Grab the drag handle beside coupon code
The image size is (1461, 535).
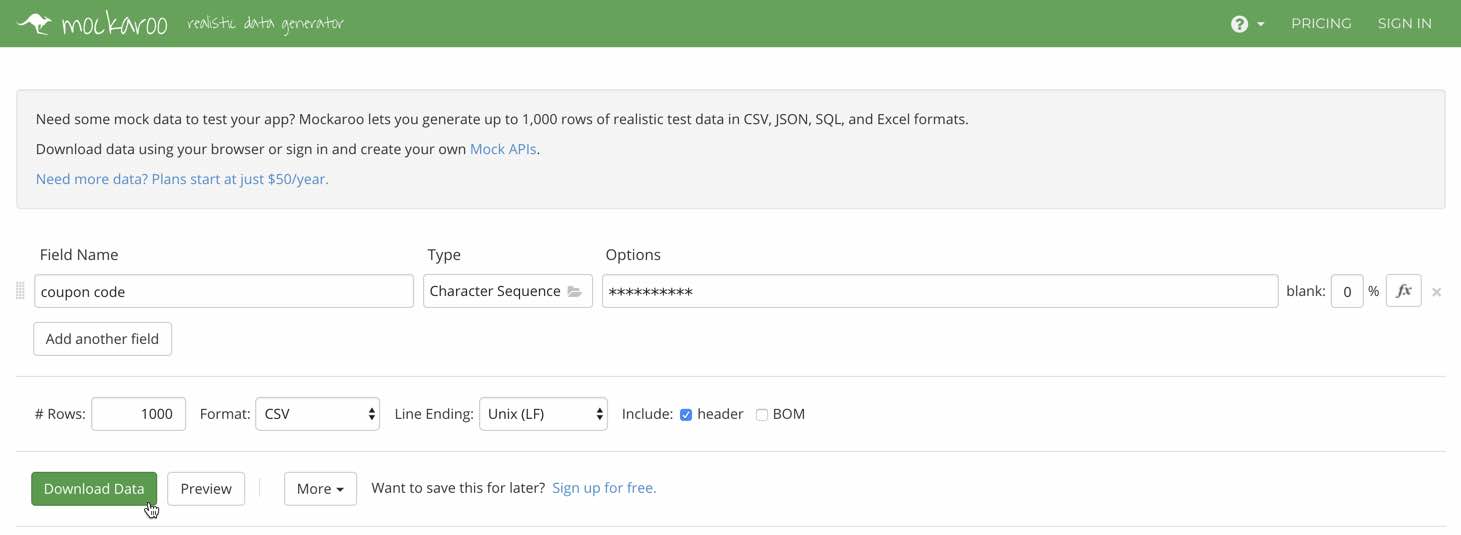20,291
